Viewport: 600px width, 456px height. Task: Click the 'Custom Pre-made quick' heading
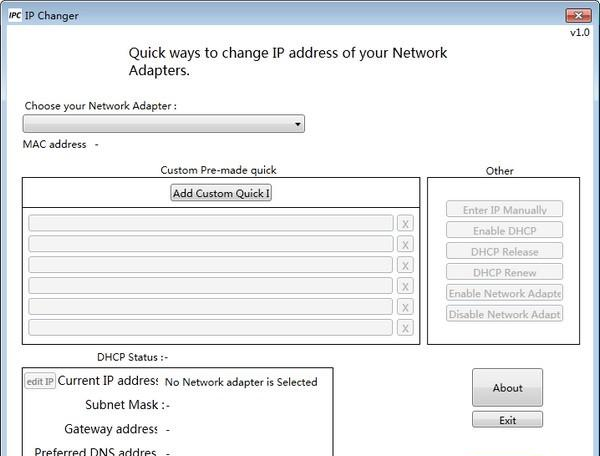pyautogui.click(x=218, y=170)
